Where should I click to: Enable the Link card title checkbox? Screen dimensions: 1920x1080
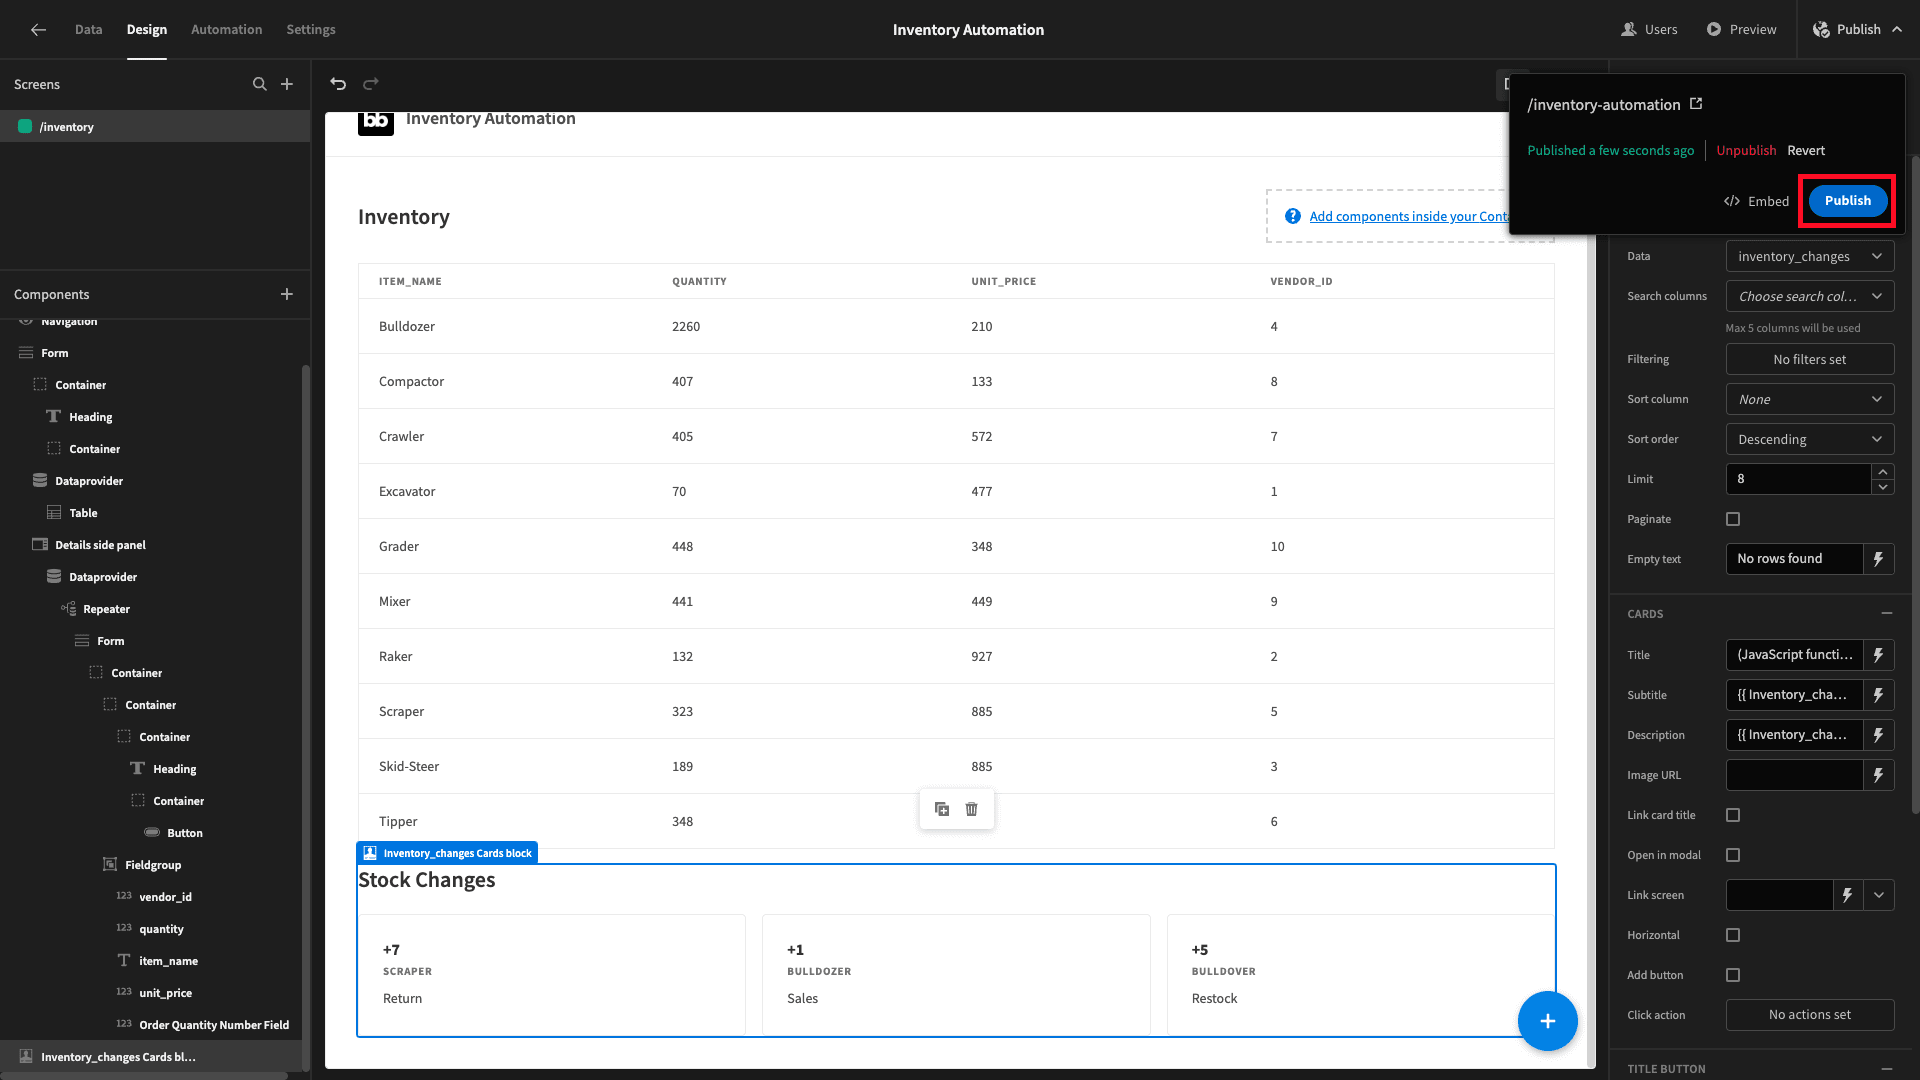pos(1733,815)
